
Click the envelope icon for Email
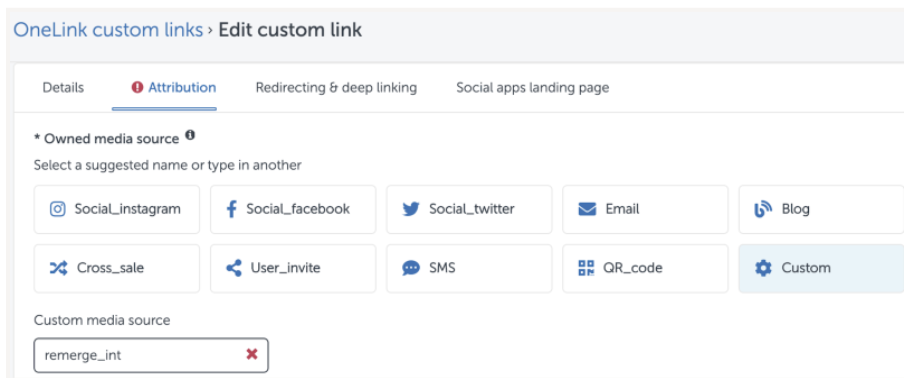coord(587,209)
